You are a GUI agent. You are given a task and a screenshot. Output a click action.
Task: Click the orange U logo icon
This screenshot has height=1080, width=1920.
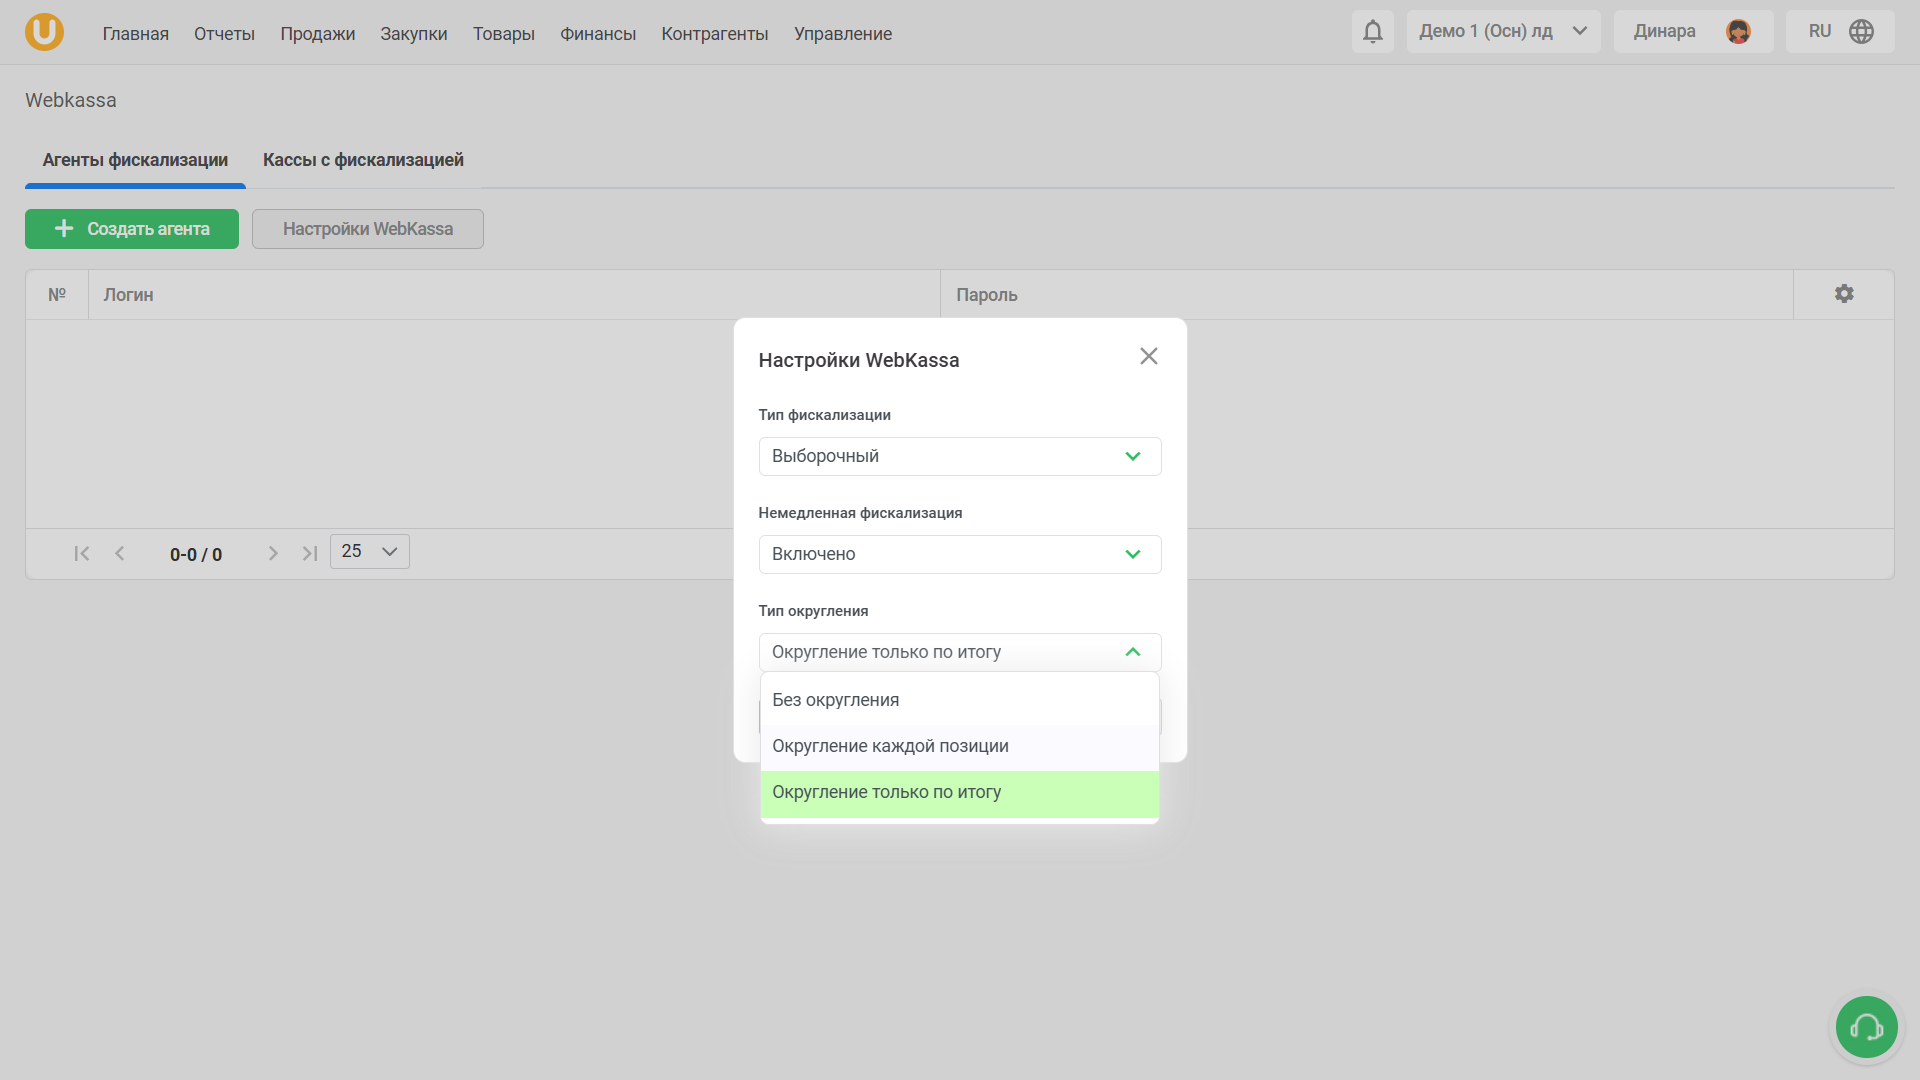pyautogui.click(x=44, y=32)
